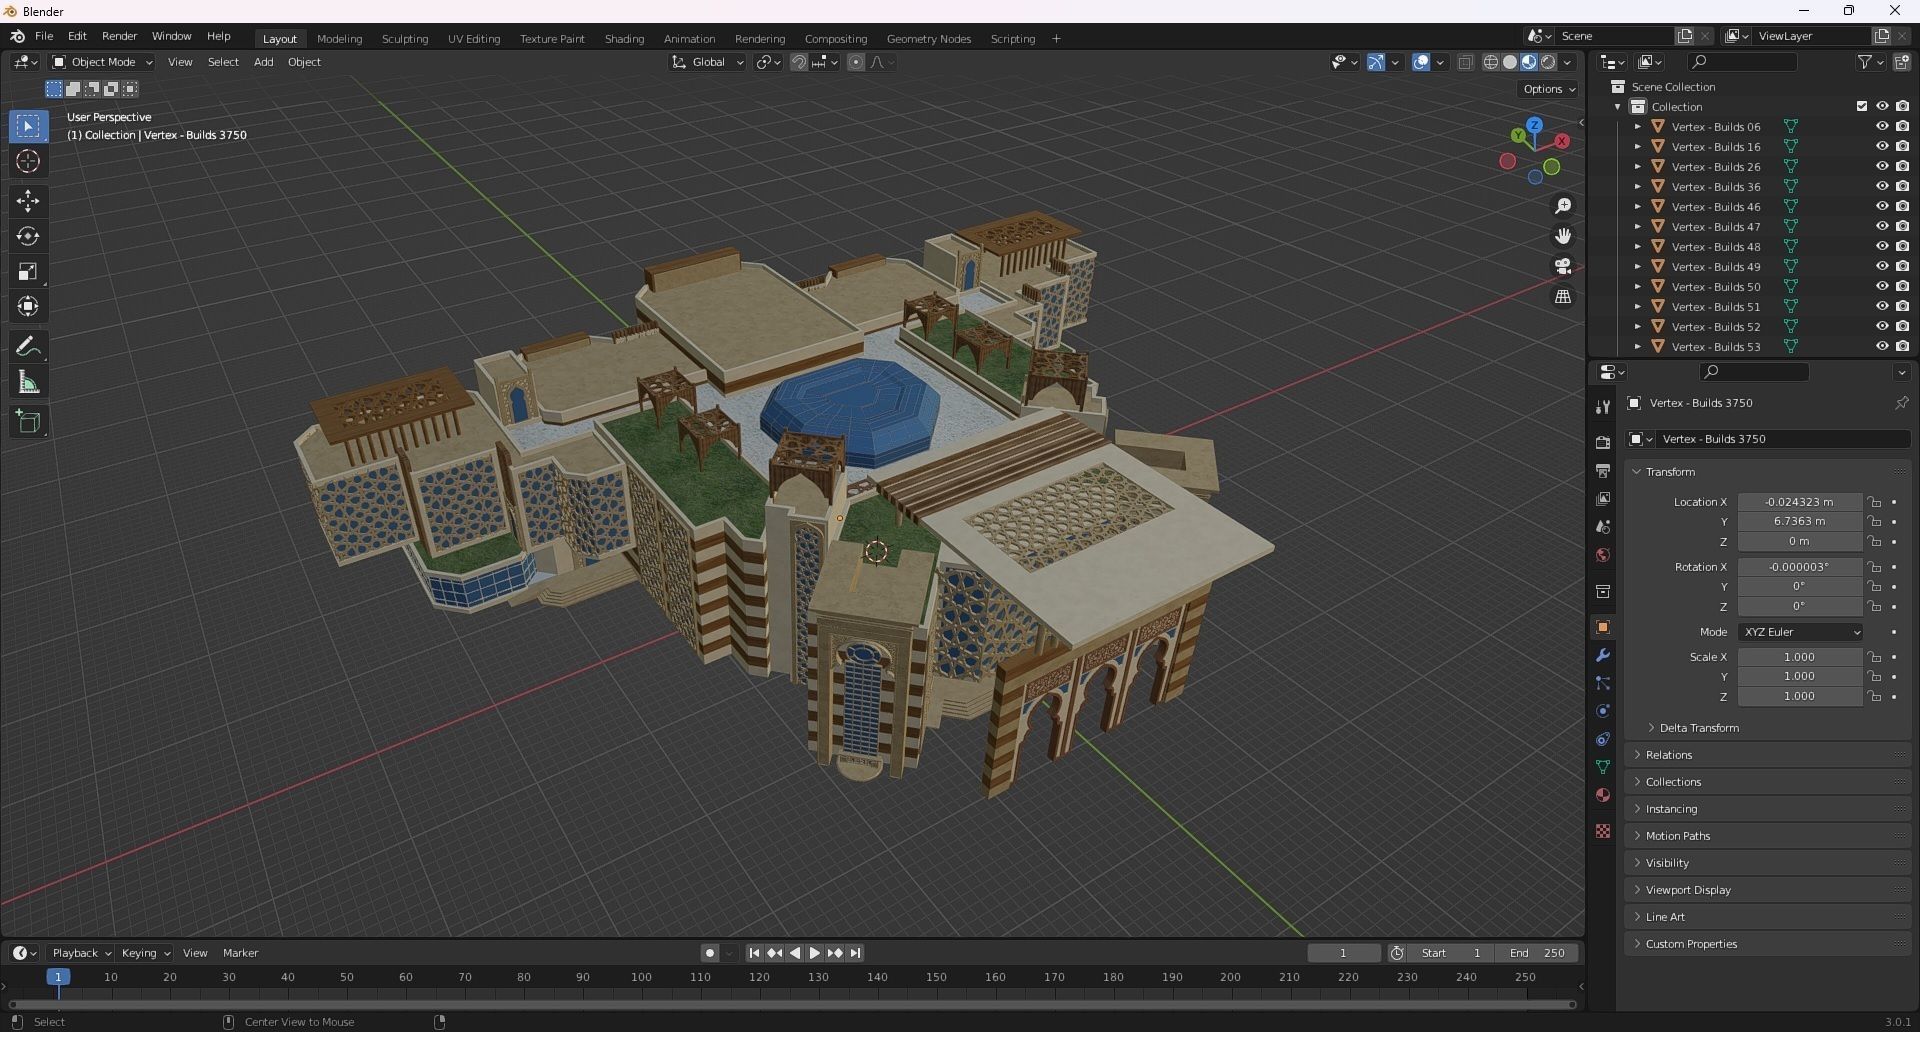Hide Vertex - Builds 26 in viewport
Screen dimensions: 1920x1040
pos(1881,166)
